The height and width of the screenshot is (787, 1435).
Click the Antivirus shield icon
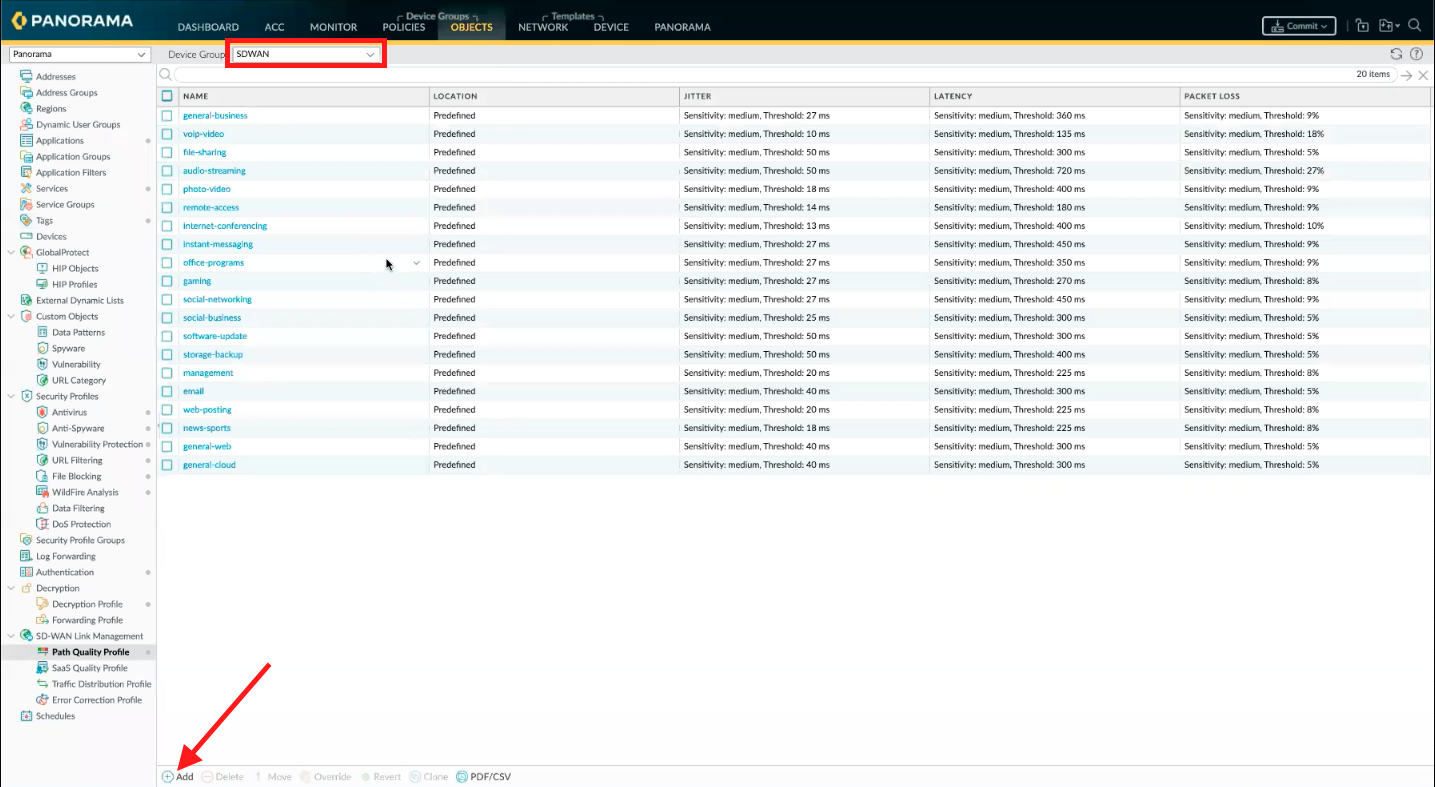(43, 412)
